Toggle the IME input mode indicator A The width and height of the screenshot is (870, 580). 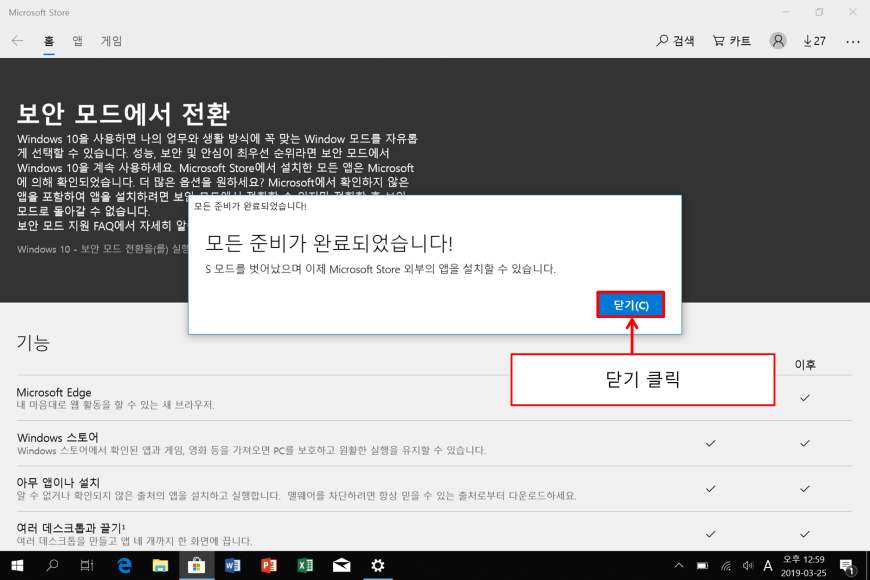point(768,566)
